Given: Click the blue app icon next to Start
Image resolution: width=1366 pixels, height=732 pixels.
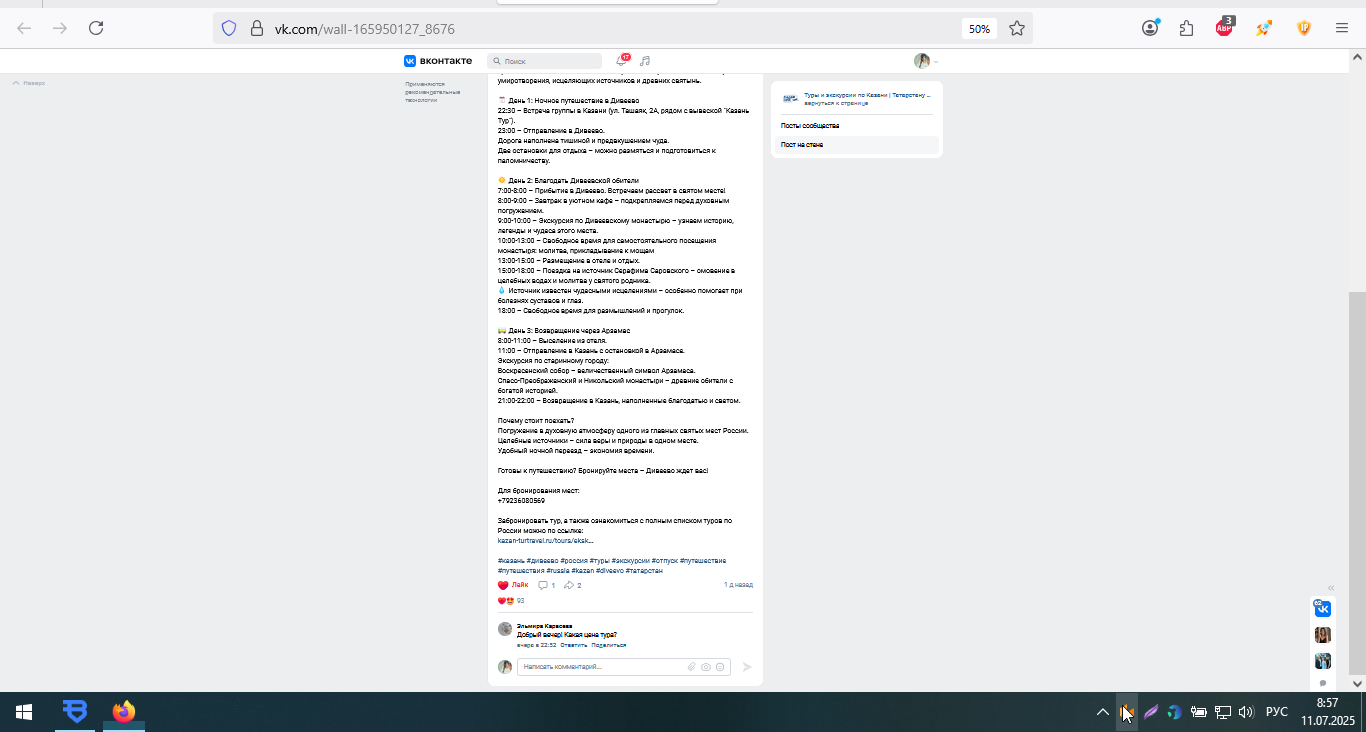Looking at the screenshot, I should pos(74,712).
